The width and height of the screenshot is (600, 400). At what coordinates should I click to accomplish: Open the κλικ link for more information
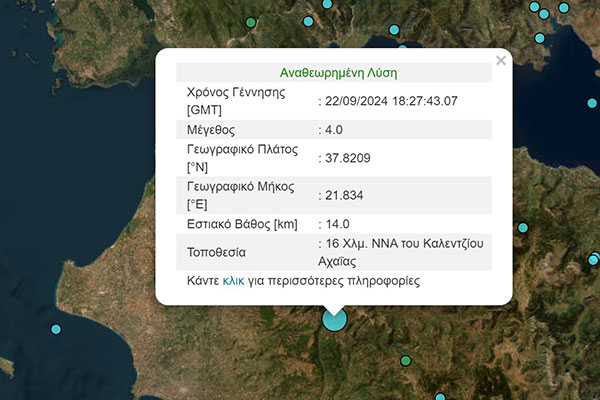click(233, 282)
